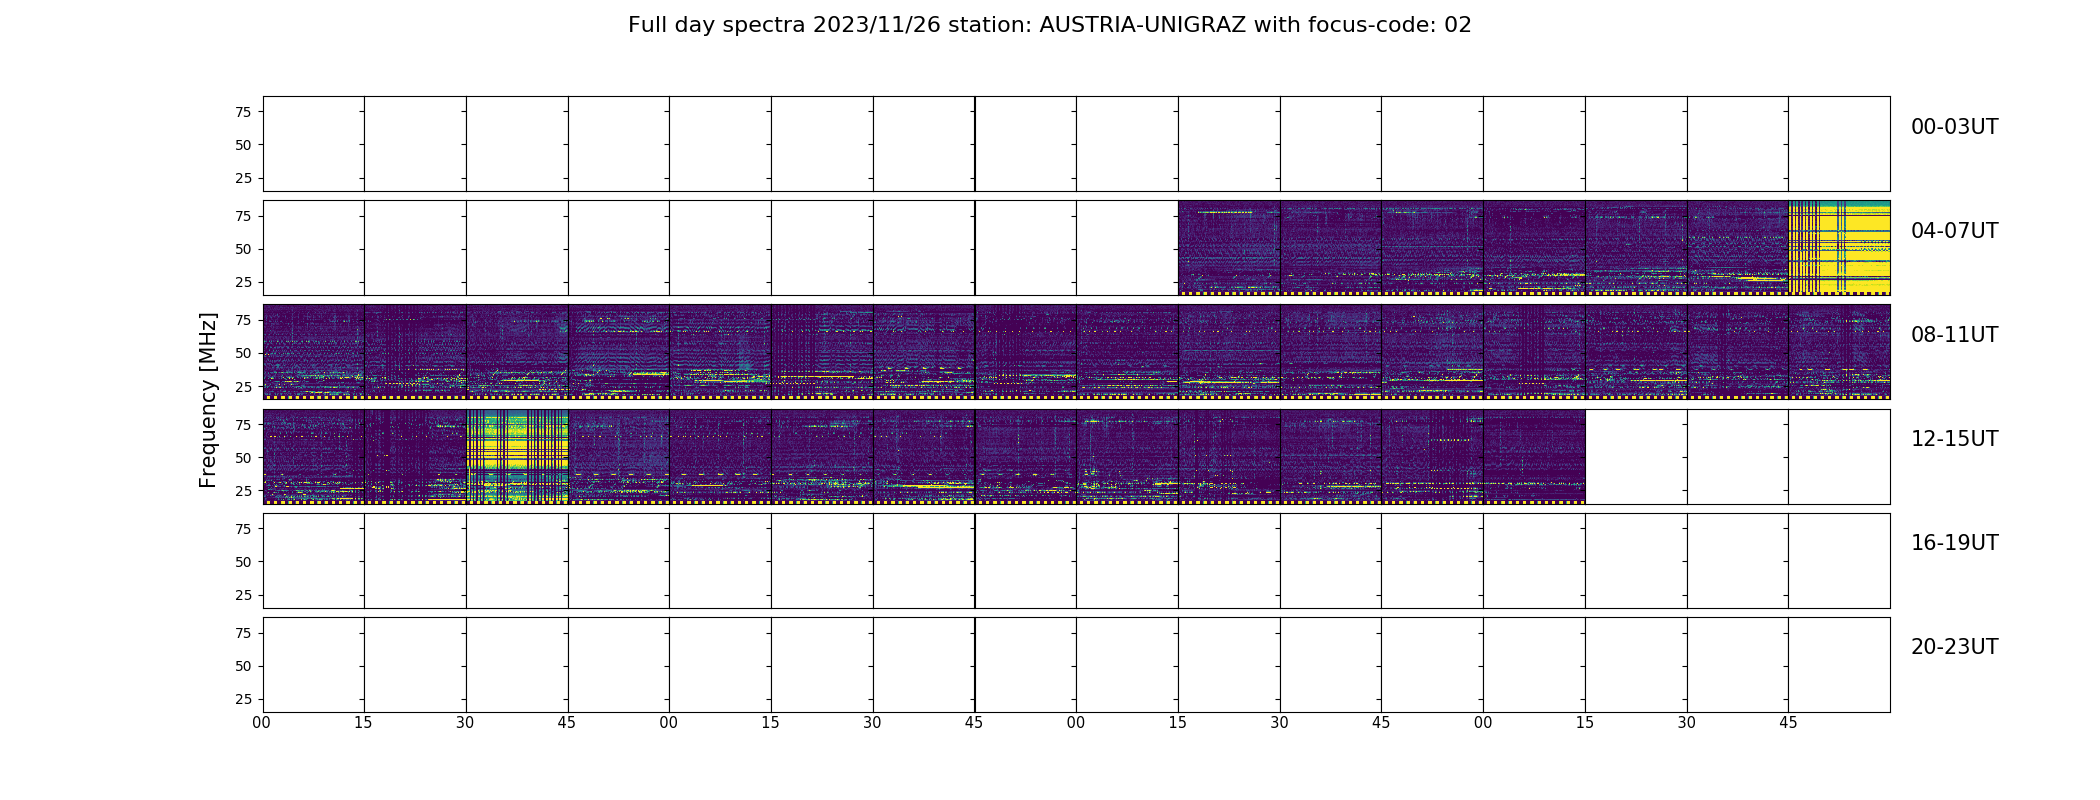
Task: Click the 75 tick label of the 12-15UT row
Action: (243, 425)
